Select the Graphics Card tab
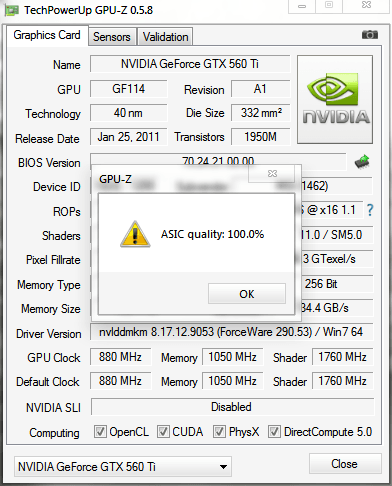 tap(47, 35)
